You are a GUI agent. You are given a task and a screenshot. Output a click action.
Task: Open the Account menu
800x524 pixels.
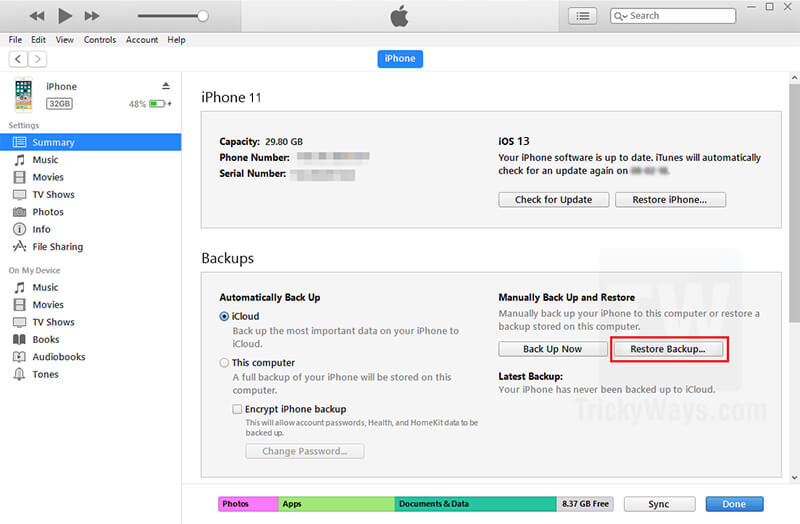point(142,40)
